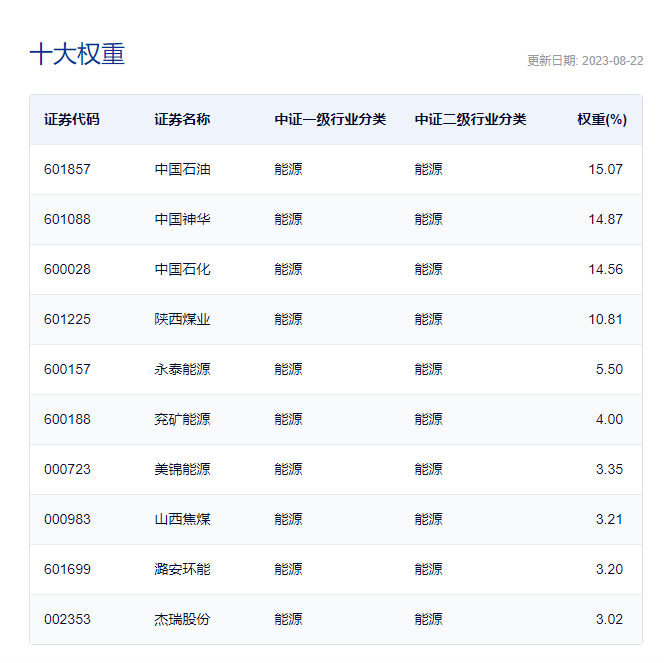Click the 中证二级行业分类 column header
The height and width of the screenshot is (663, 669).
[x=470, y=120]
